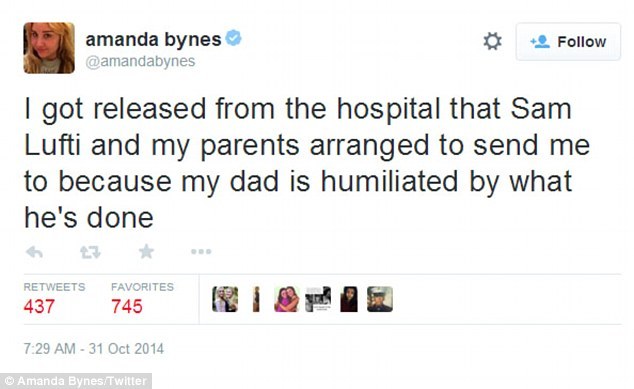Click the 7:29 AM - 31 Oct 2014 timestamp
Image resolution: width=634 pixels, height=389 pixels.
tap(93, 349)
